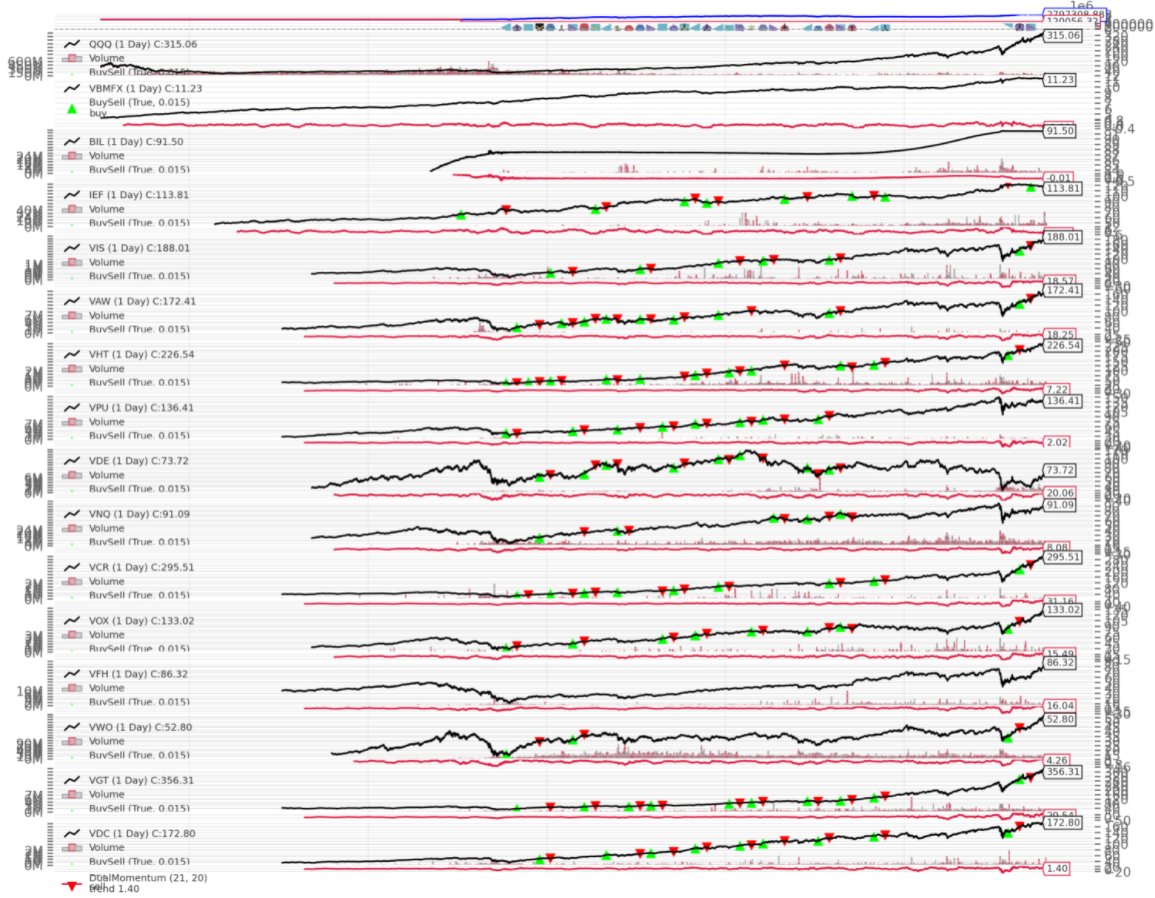Select the 'VOX (1 Day) C:133.02' legend label

coord(141,621)
